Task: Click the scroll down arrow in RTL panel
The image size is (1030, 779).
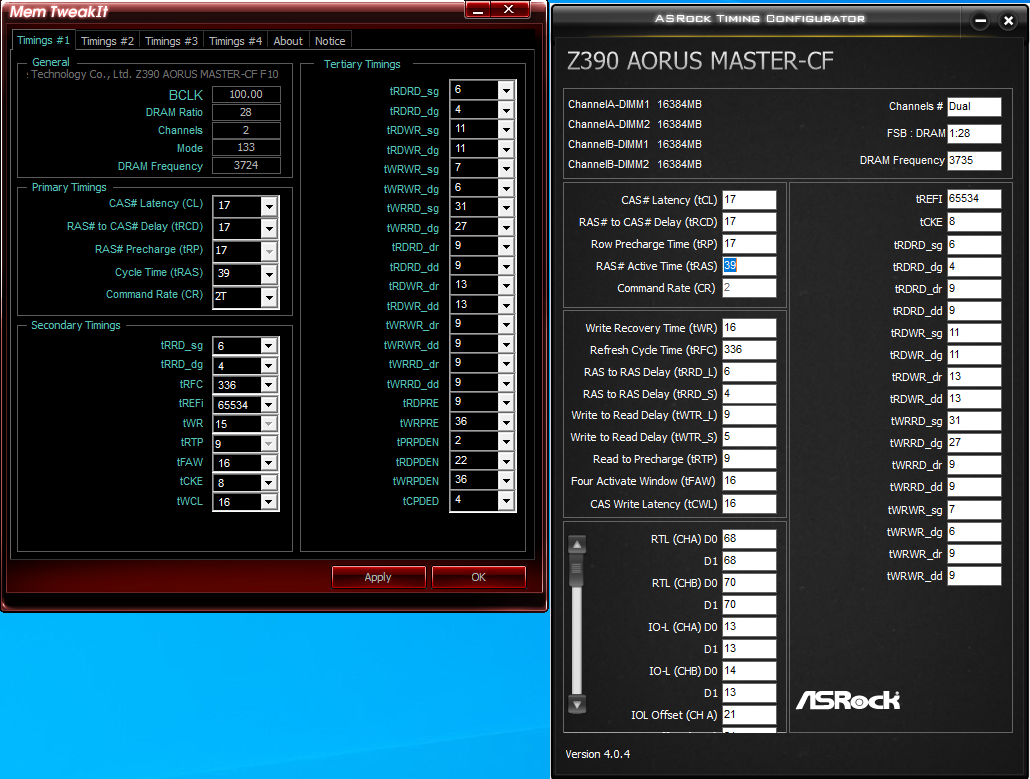Action: tap(577, 705)
